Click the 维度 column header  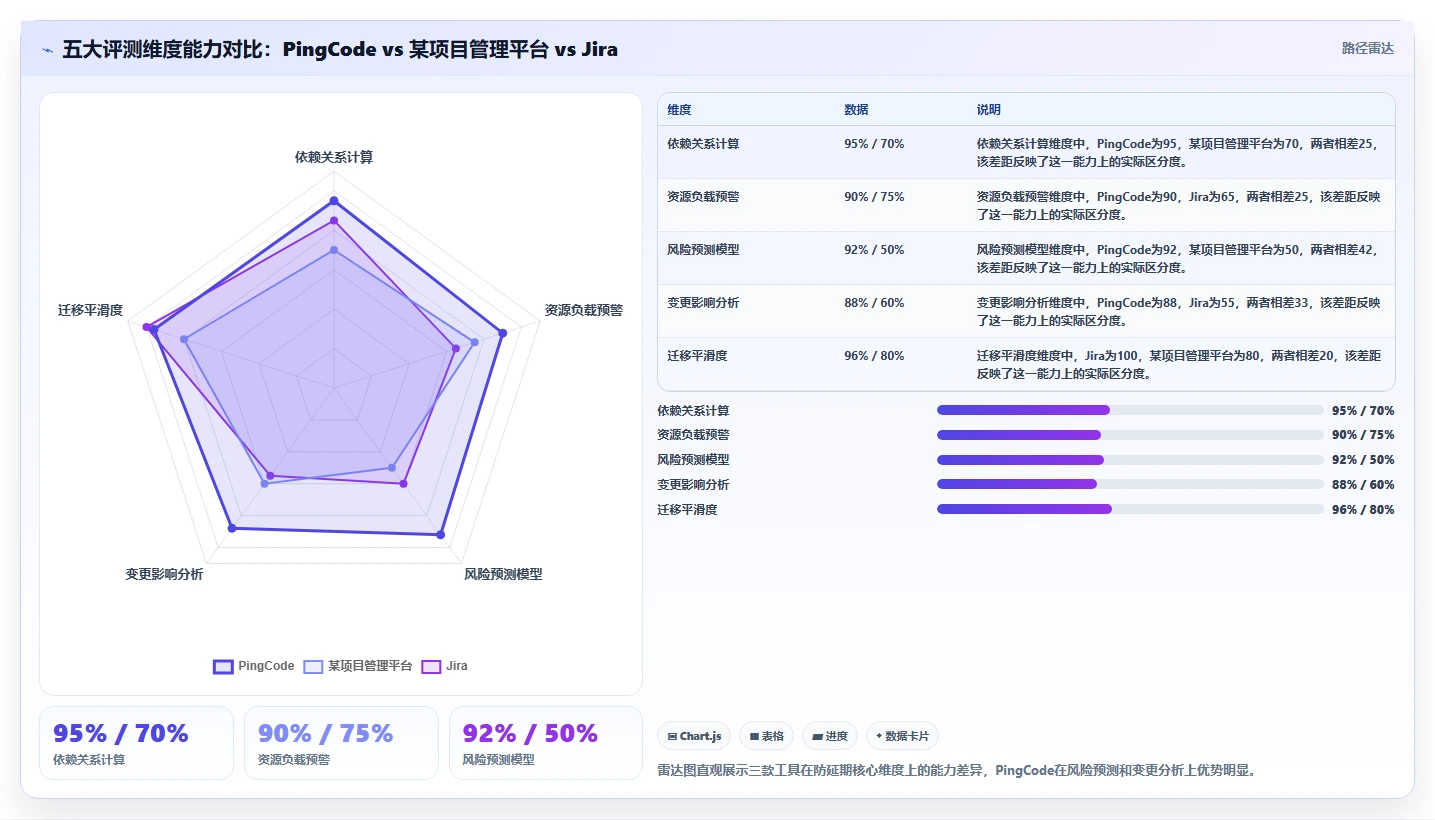(679, 110)
